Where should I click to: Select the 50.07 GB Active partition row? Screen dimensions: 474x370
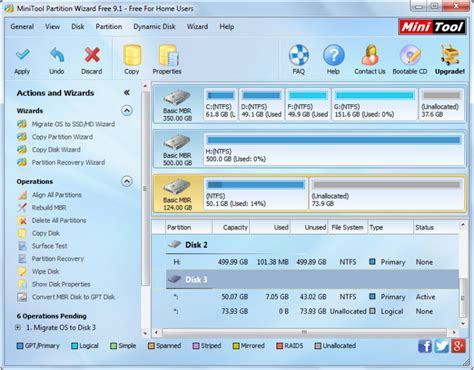[x=312, y=297]
